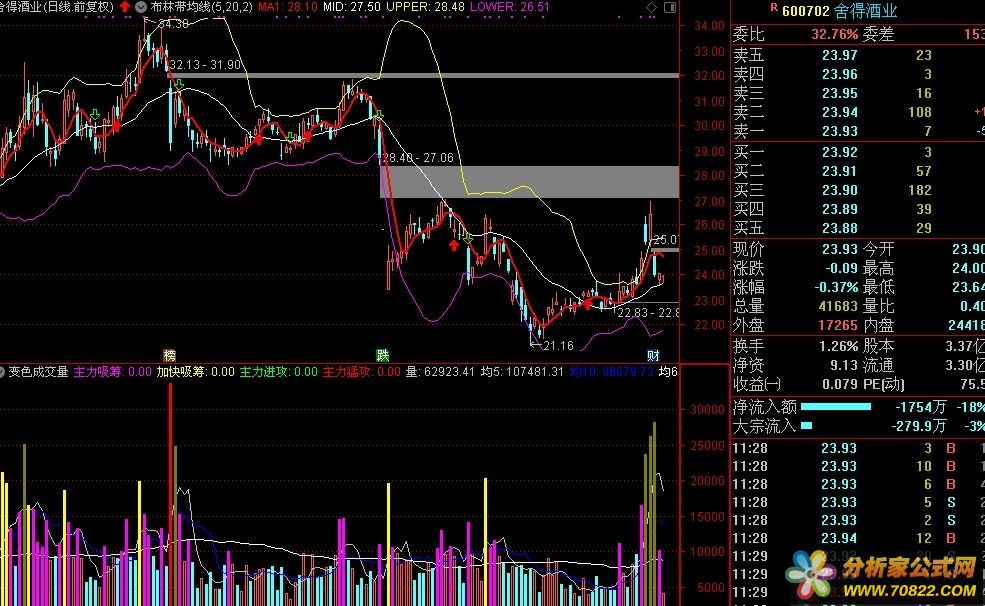Viewport: 985px width, 606px height.
Task: Click the tallest red volume bar
Action: tap(170, 494)
